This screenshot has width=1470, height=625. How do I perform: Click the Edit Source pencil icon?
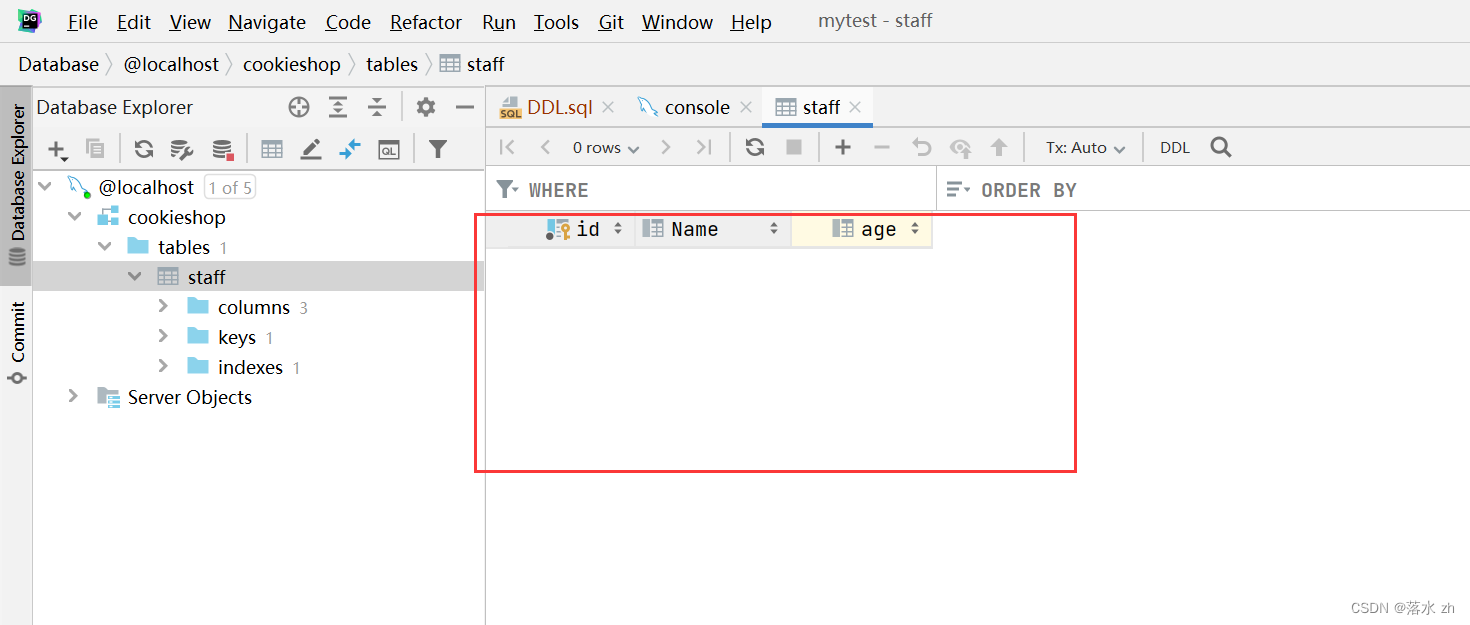(311, 149)
